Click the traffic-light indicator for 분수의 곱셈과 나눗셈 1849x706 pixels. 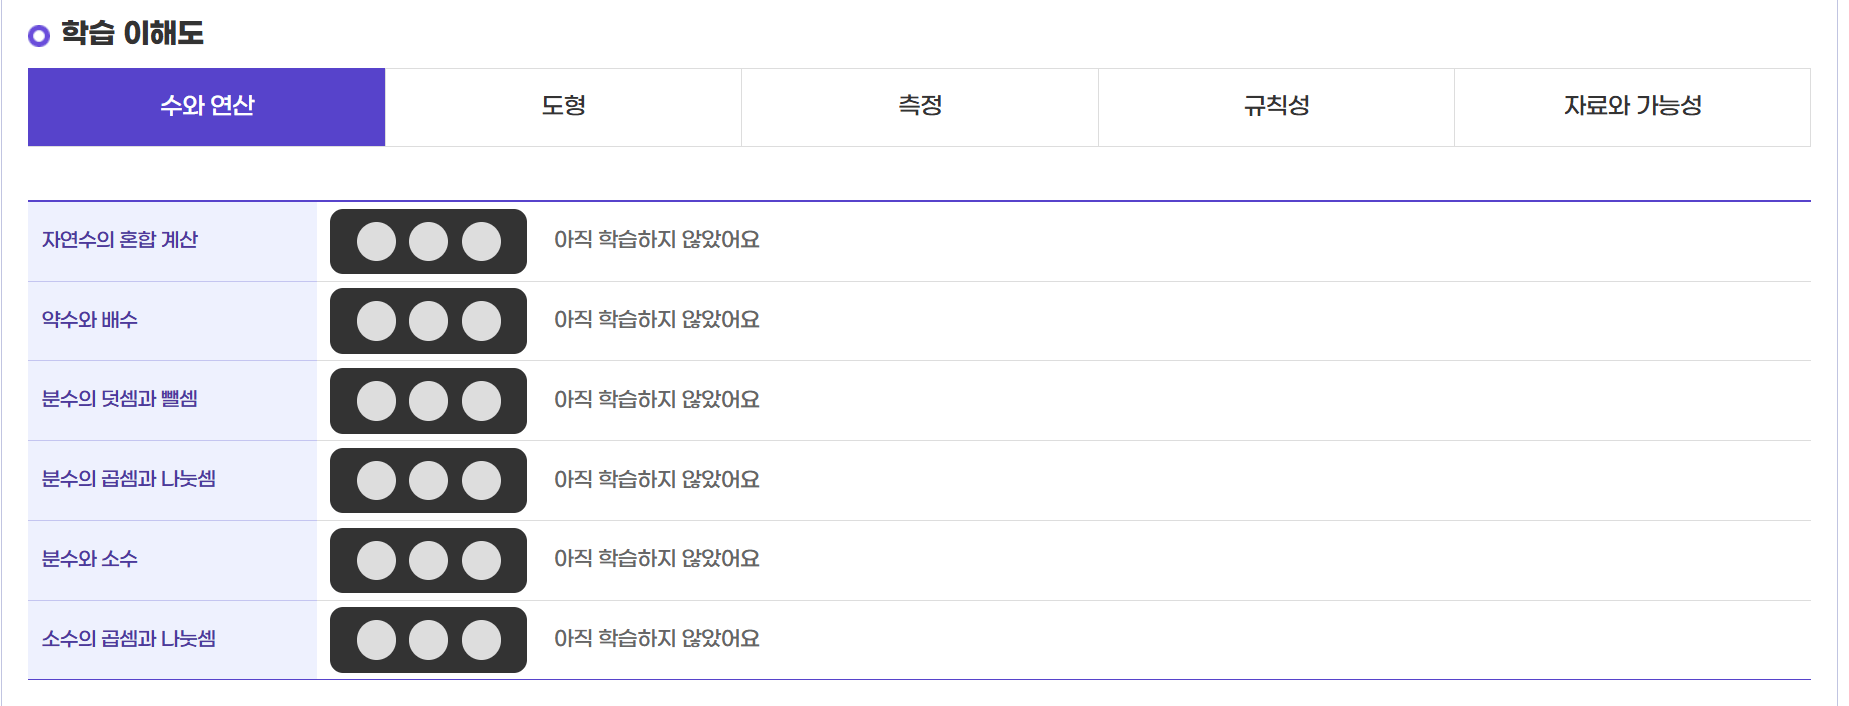pos(428,480)
